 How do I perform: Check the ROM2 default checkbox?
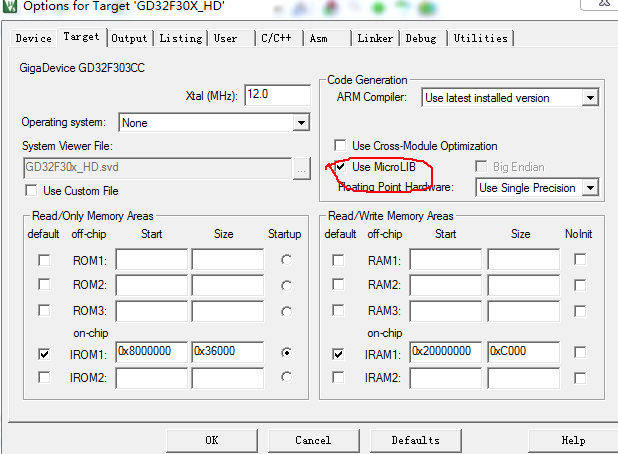click(44, 284)
